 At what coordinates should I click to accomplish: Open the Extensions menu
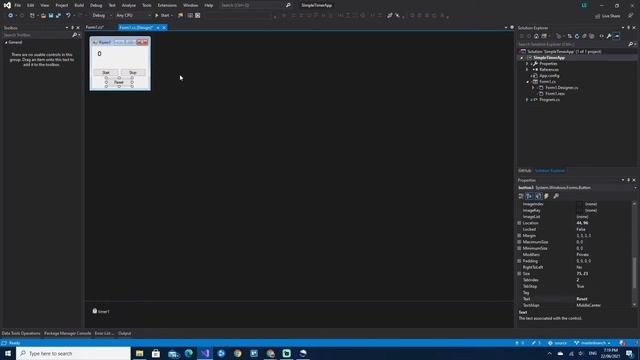(167, 5)
